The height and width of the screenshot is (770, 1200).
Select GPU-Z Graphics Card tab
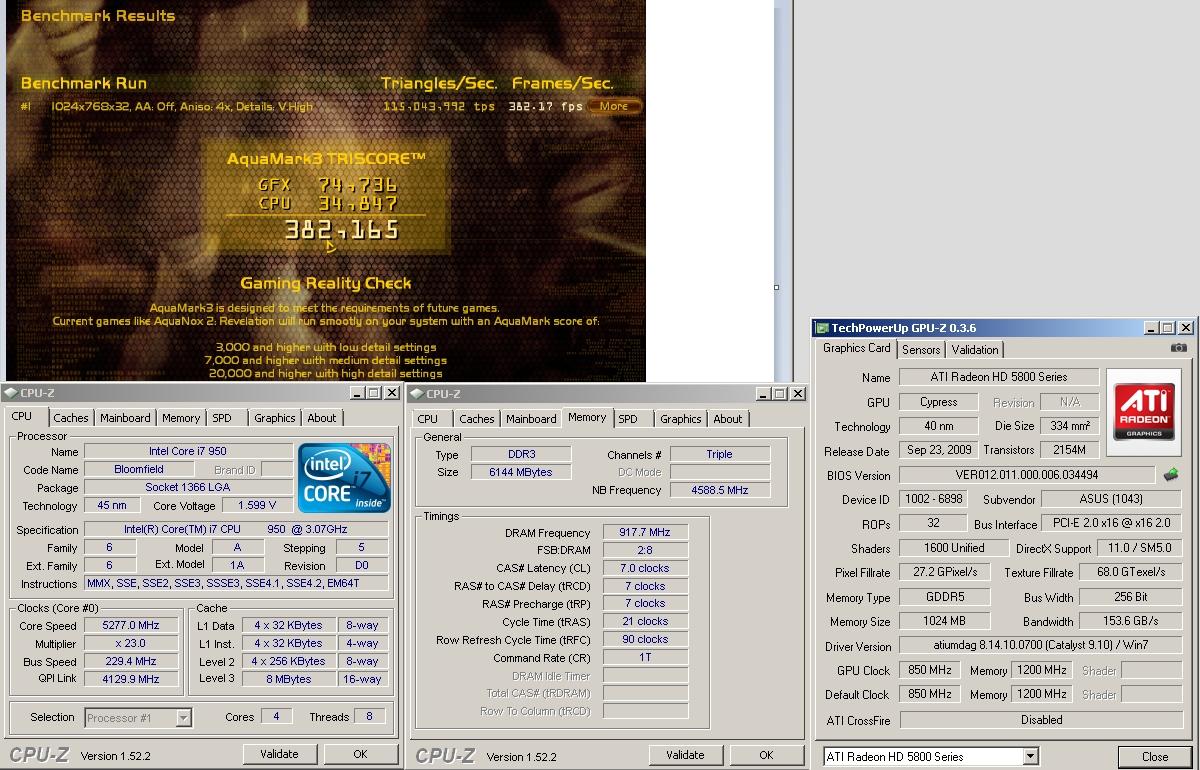click(857, 348)
